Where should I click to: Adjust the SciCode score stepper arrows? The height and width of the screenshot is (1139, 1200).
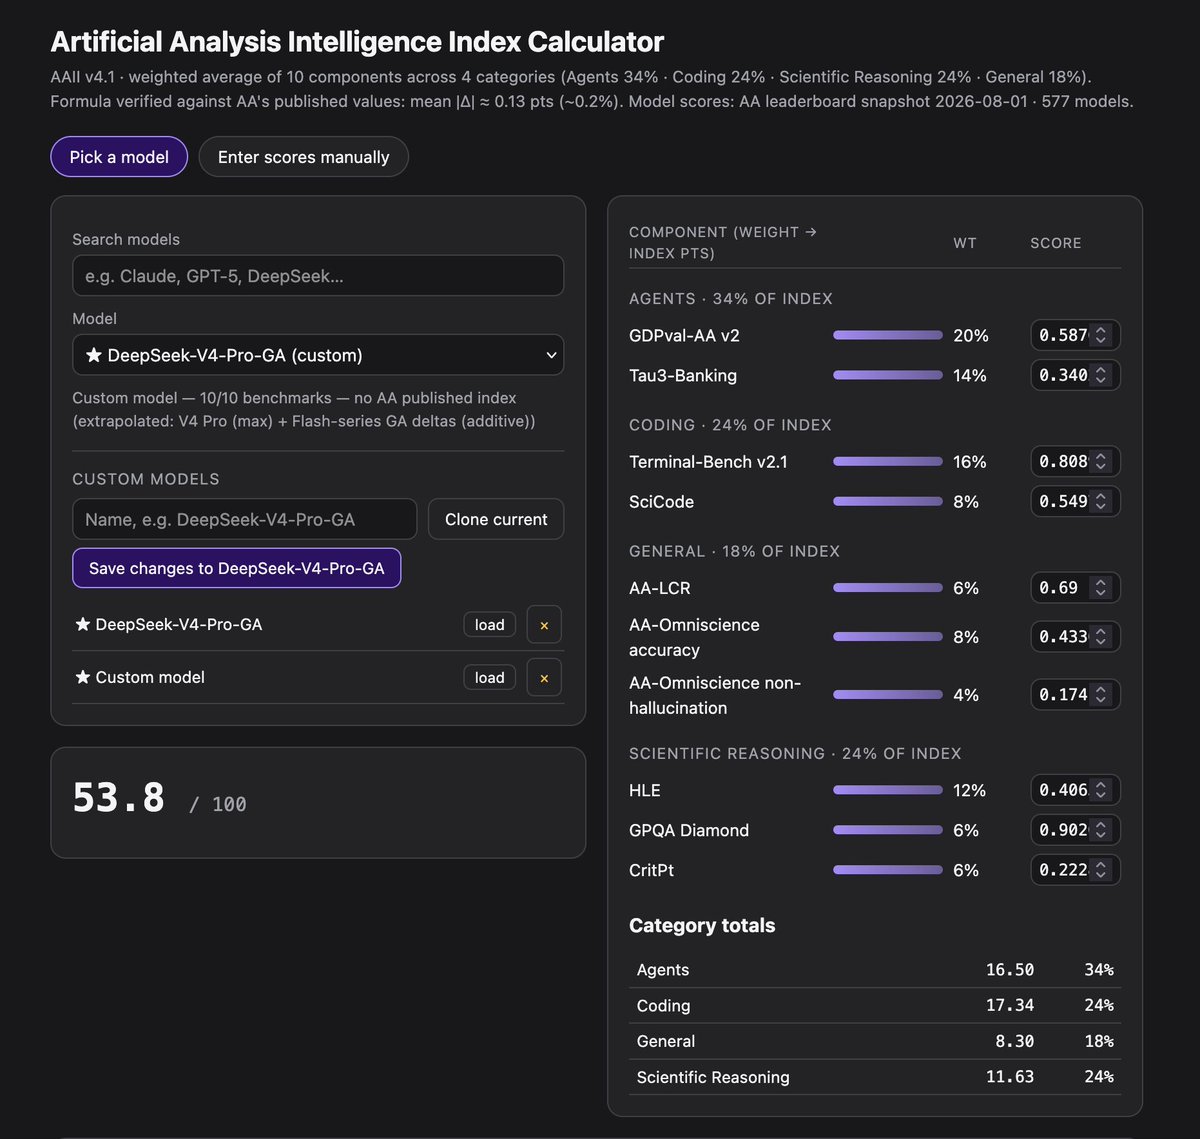click(1101, 501)
